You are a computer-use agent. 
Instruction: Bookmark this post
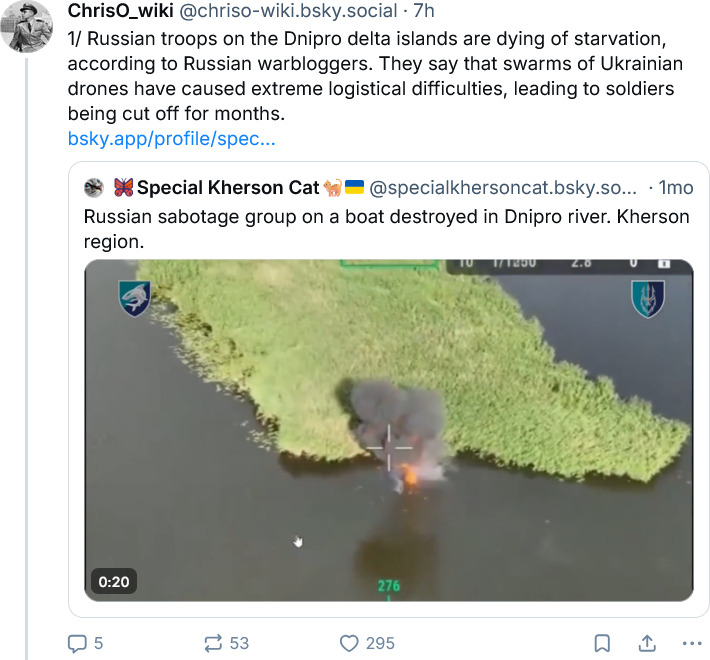602,643
